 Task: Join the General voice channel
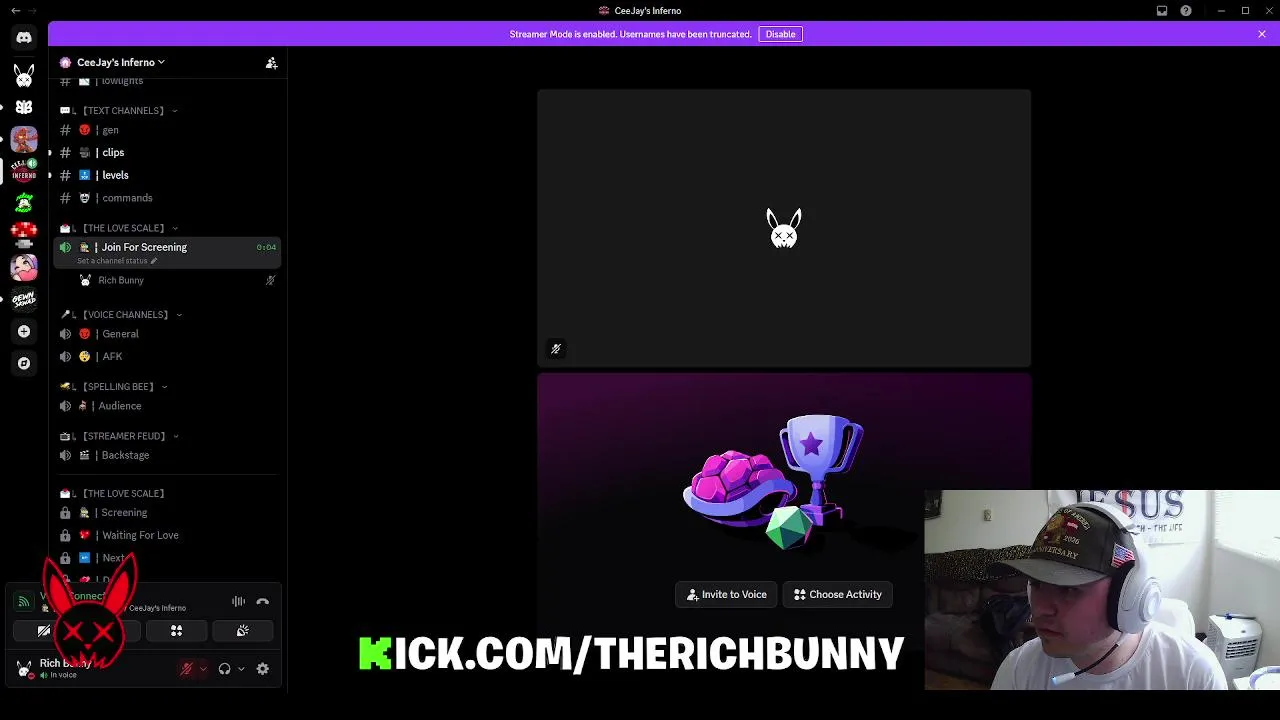[167, 334]
